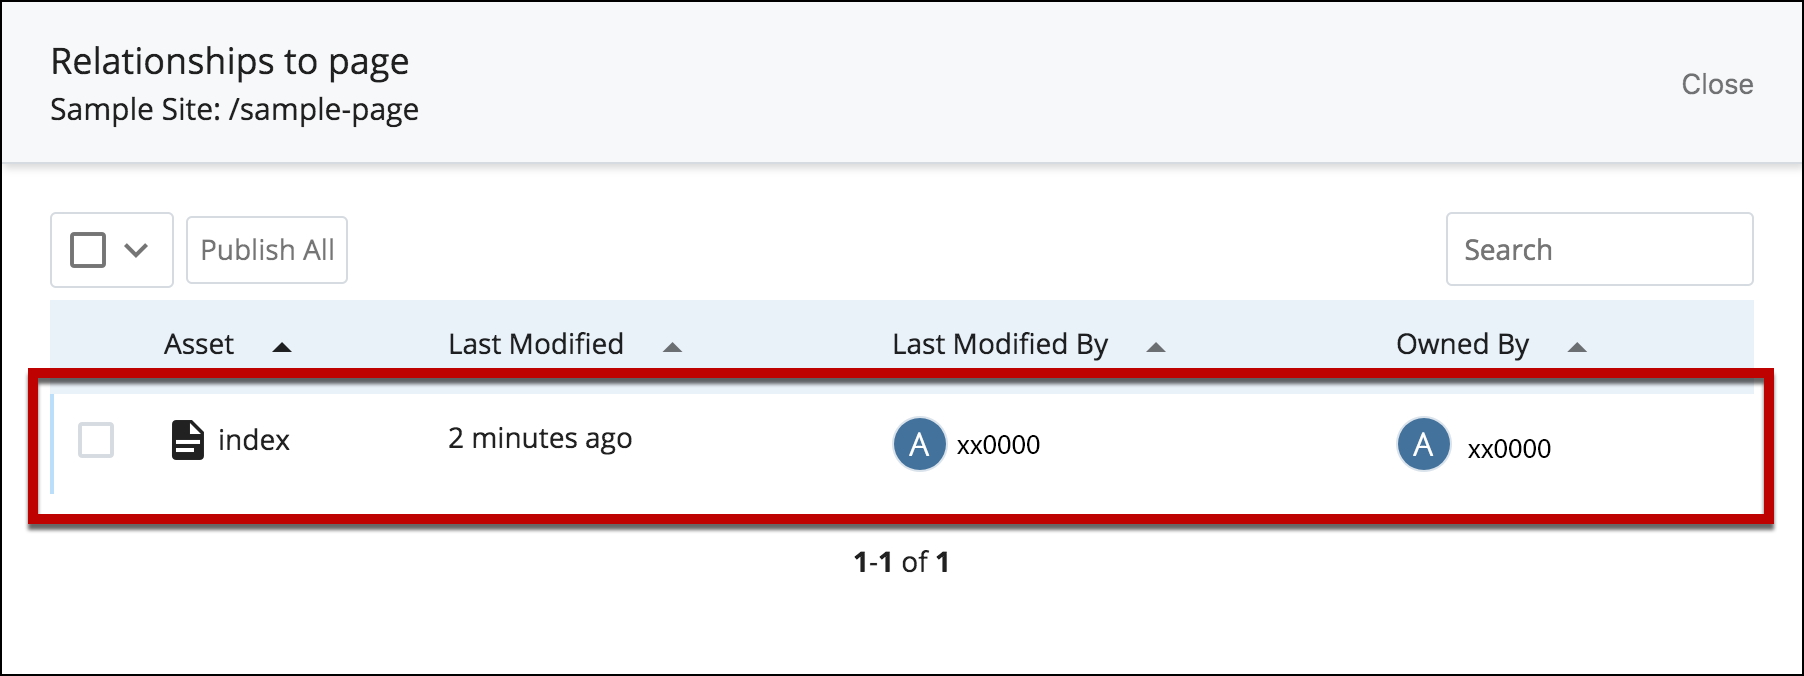1804x676 pixels.
Task: Click the Owned By sort arrow
Action: coord(1577,347)
